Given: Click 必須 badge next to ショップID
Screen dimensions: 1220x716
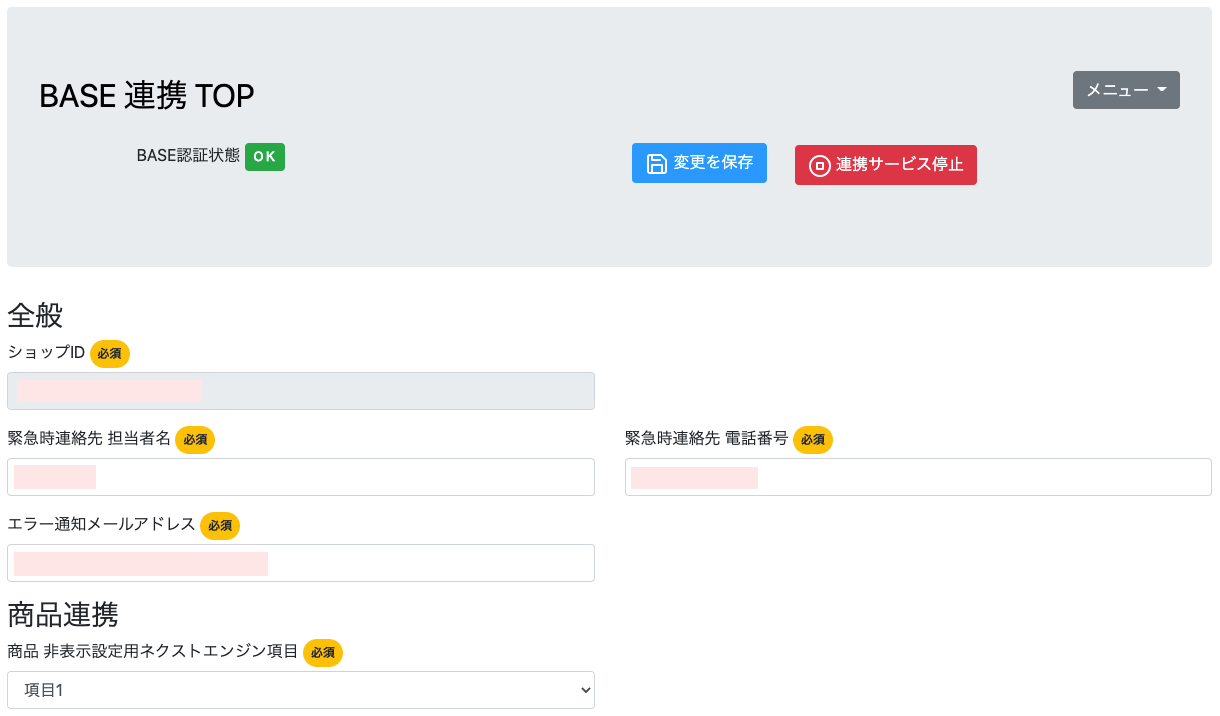Looking at the screenshot, I should (110, 354).
